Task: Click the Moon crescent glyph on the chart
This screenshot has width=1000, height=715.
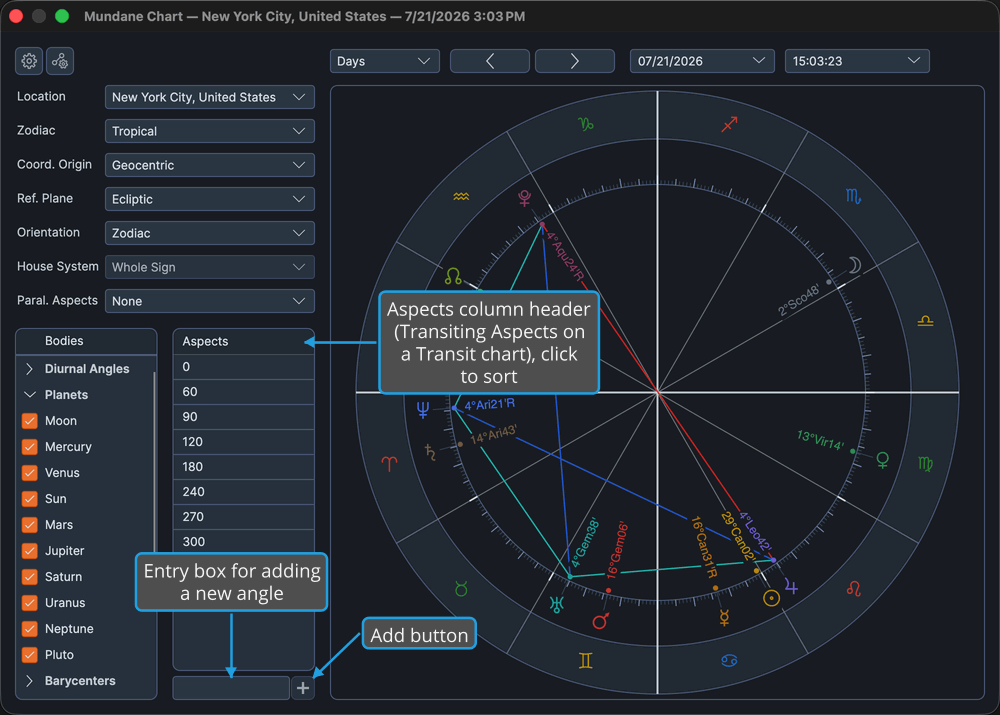Action: pyautogui.click(x=854, y=265)
